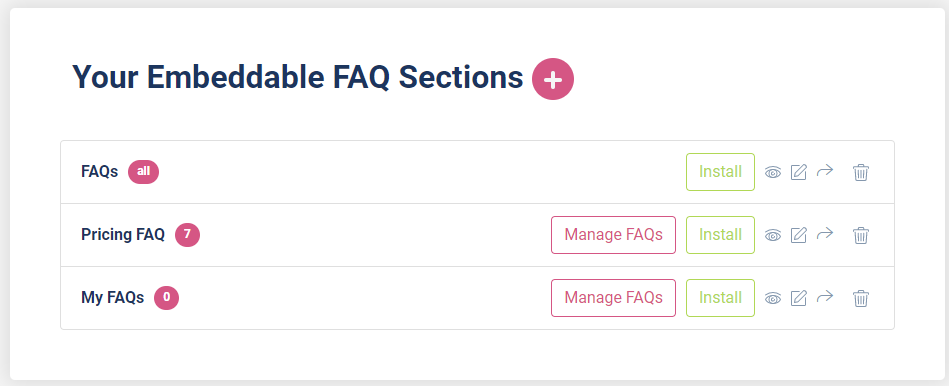Add a new FAQ section with plus button
This screenshot has width=949, height=386.
[553, 79]
